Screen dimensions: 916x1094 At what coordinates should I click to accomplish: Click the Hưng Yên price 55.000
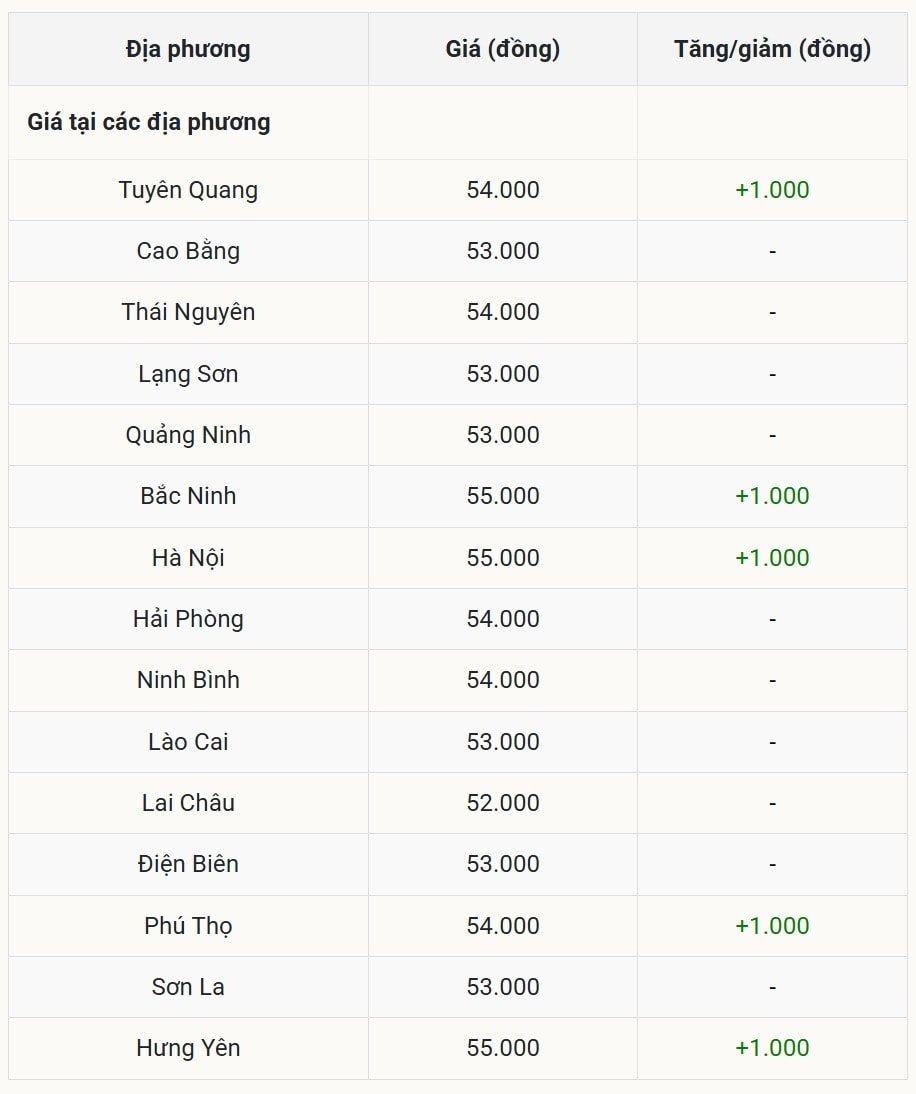coord(502,1048)
